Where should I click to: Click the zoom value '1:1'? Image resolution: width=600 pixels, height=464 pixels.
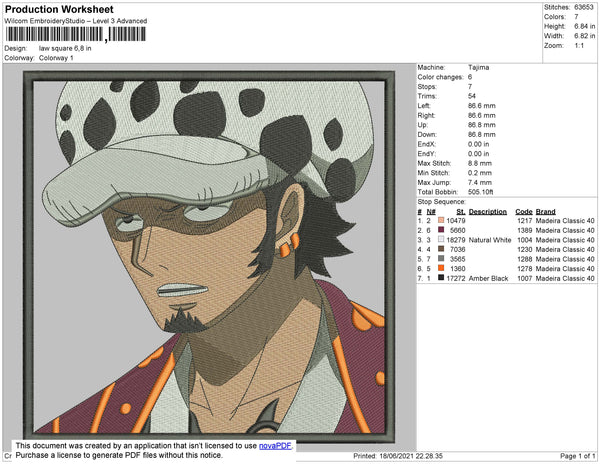coord(579,46)
